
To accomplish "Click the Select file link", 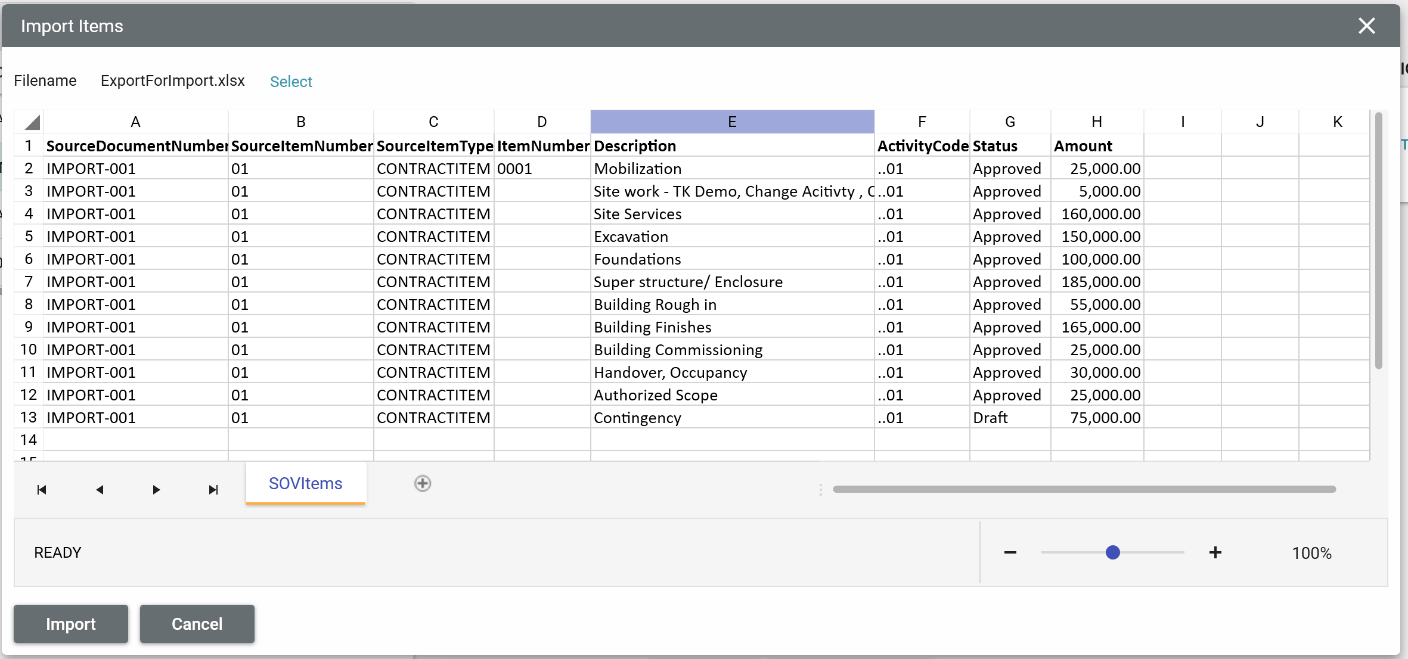I will (x=291, y=82).
